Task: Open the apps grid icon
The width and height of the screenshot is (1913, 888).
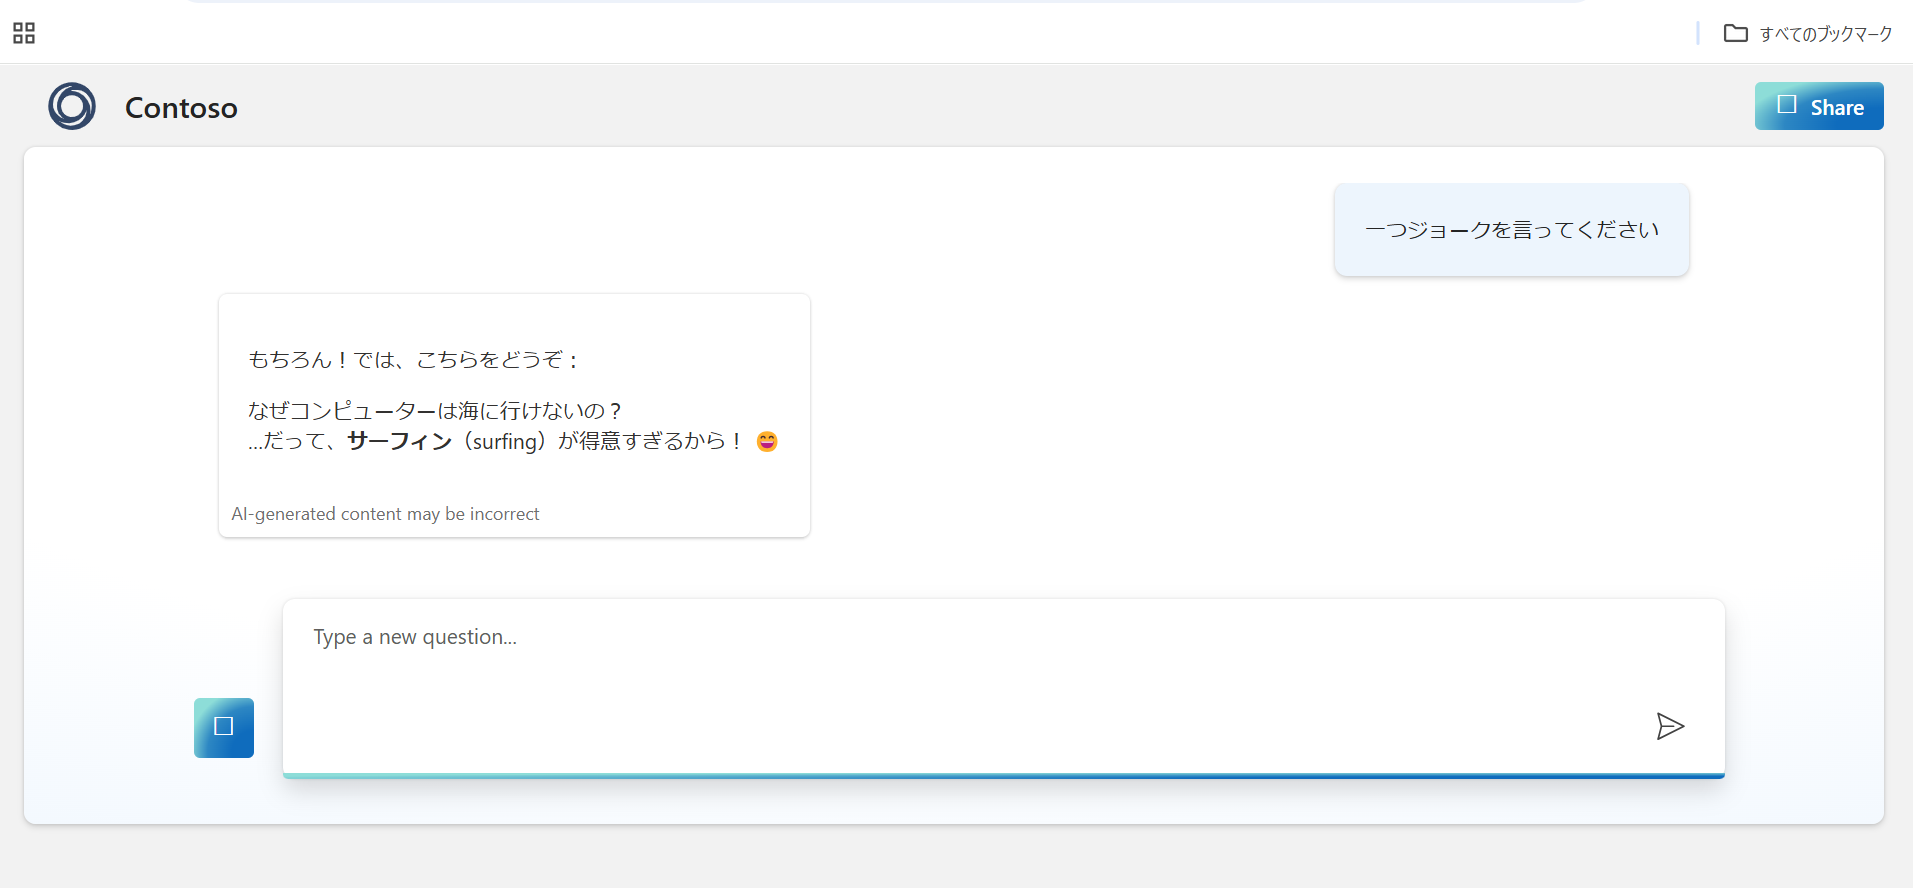Action: click(x=24, y=33)
